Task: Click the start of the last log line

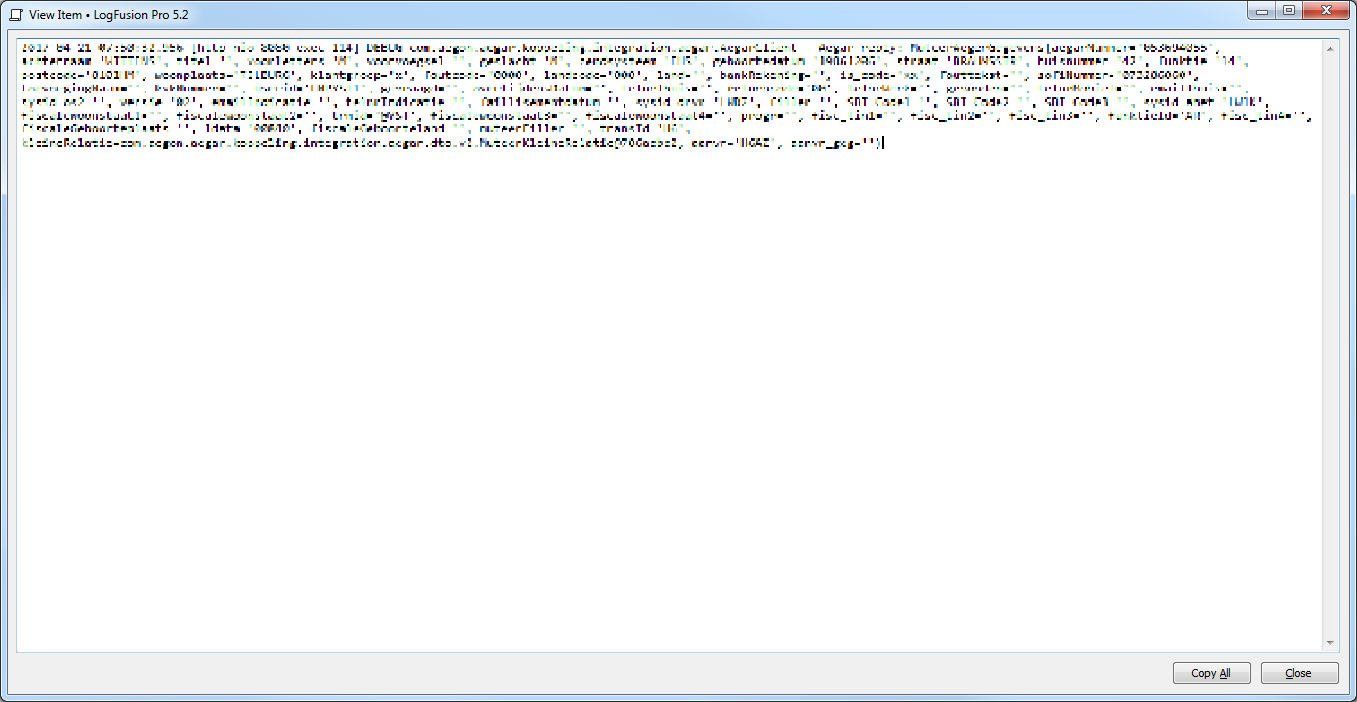Action: point(22,144)
